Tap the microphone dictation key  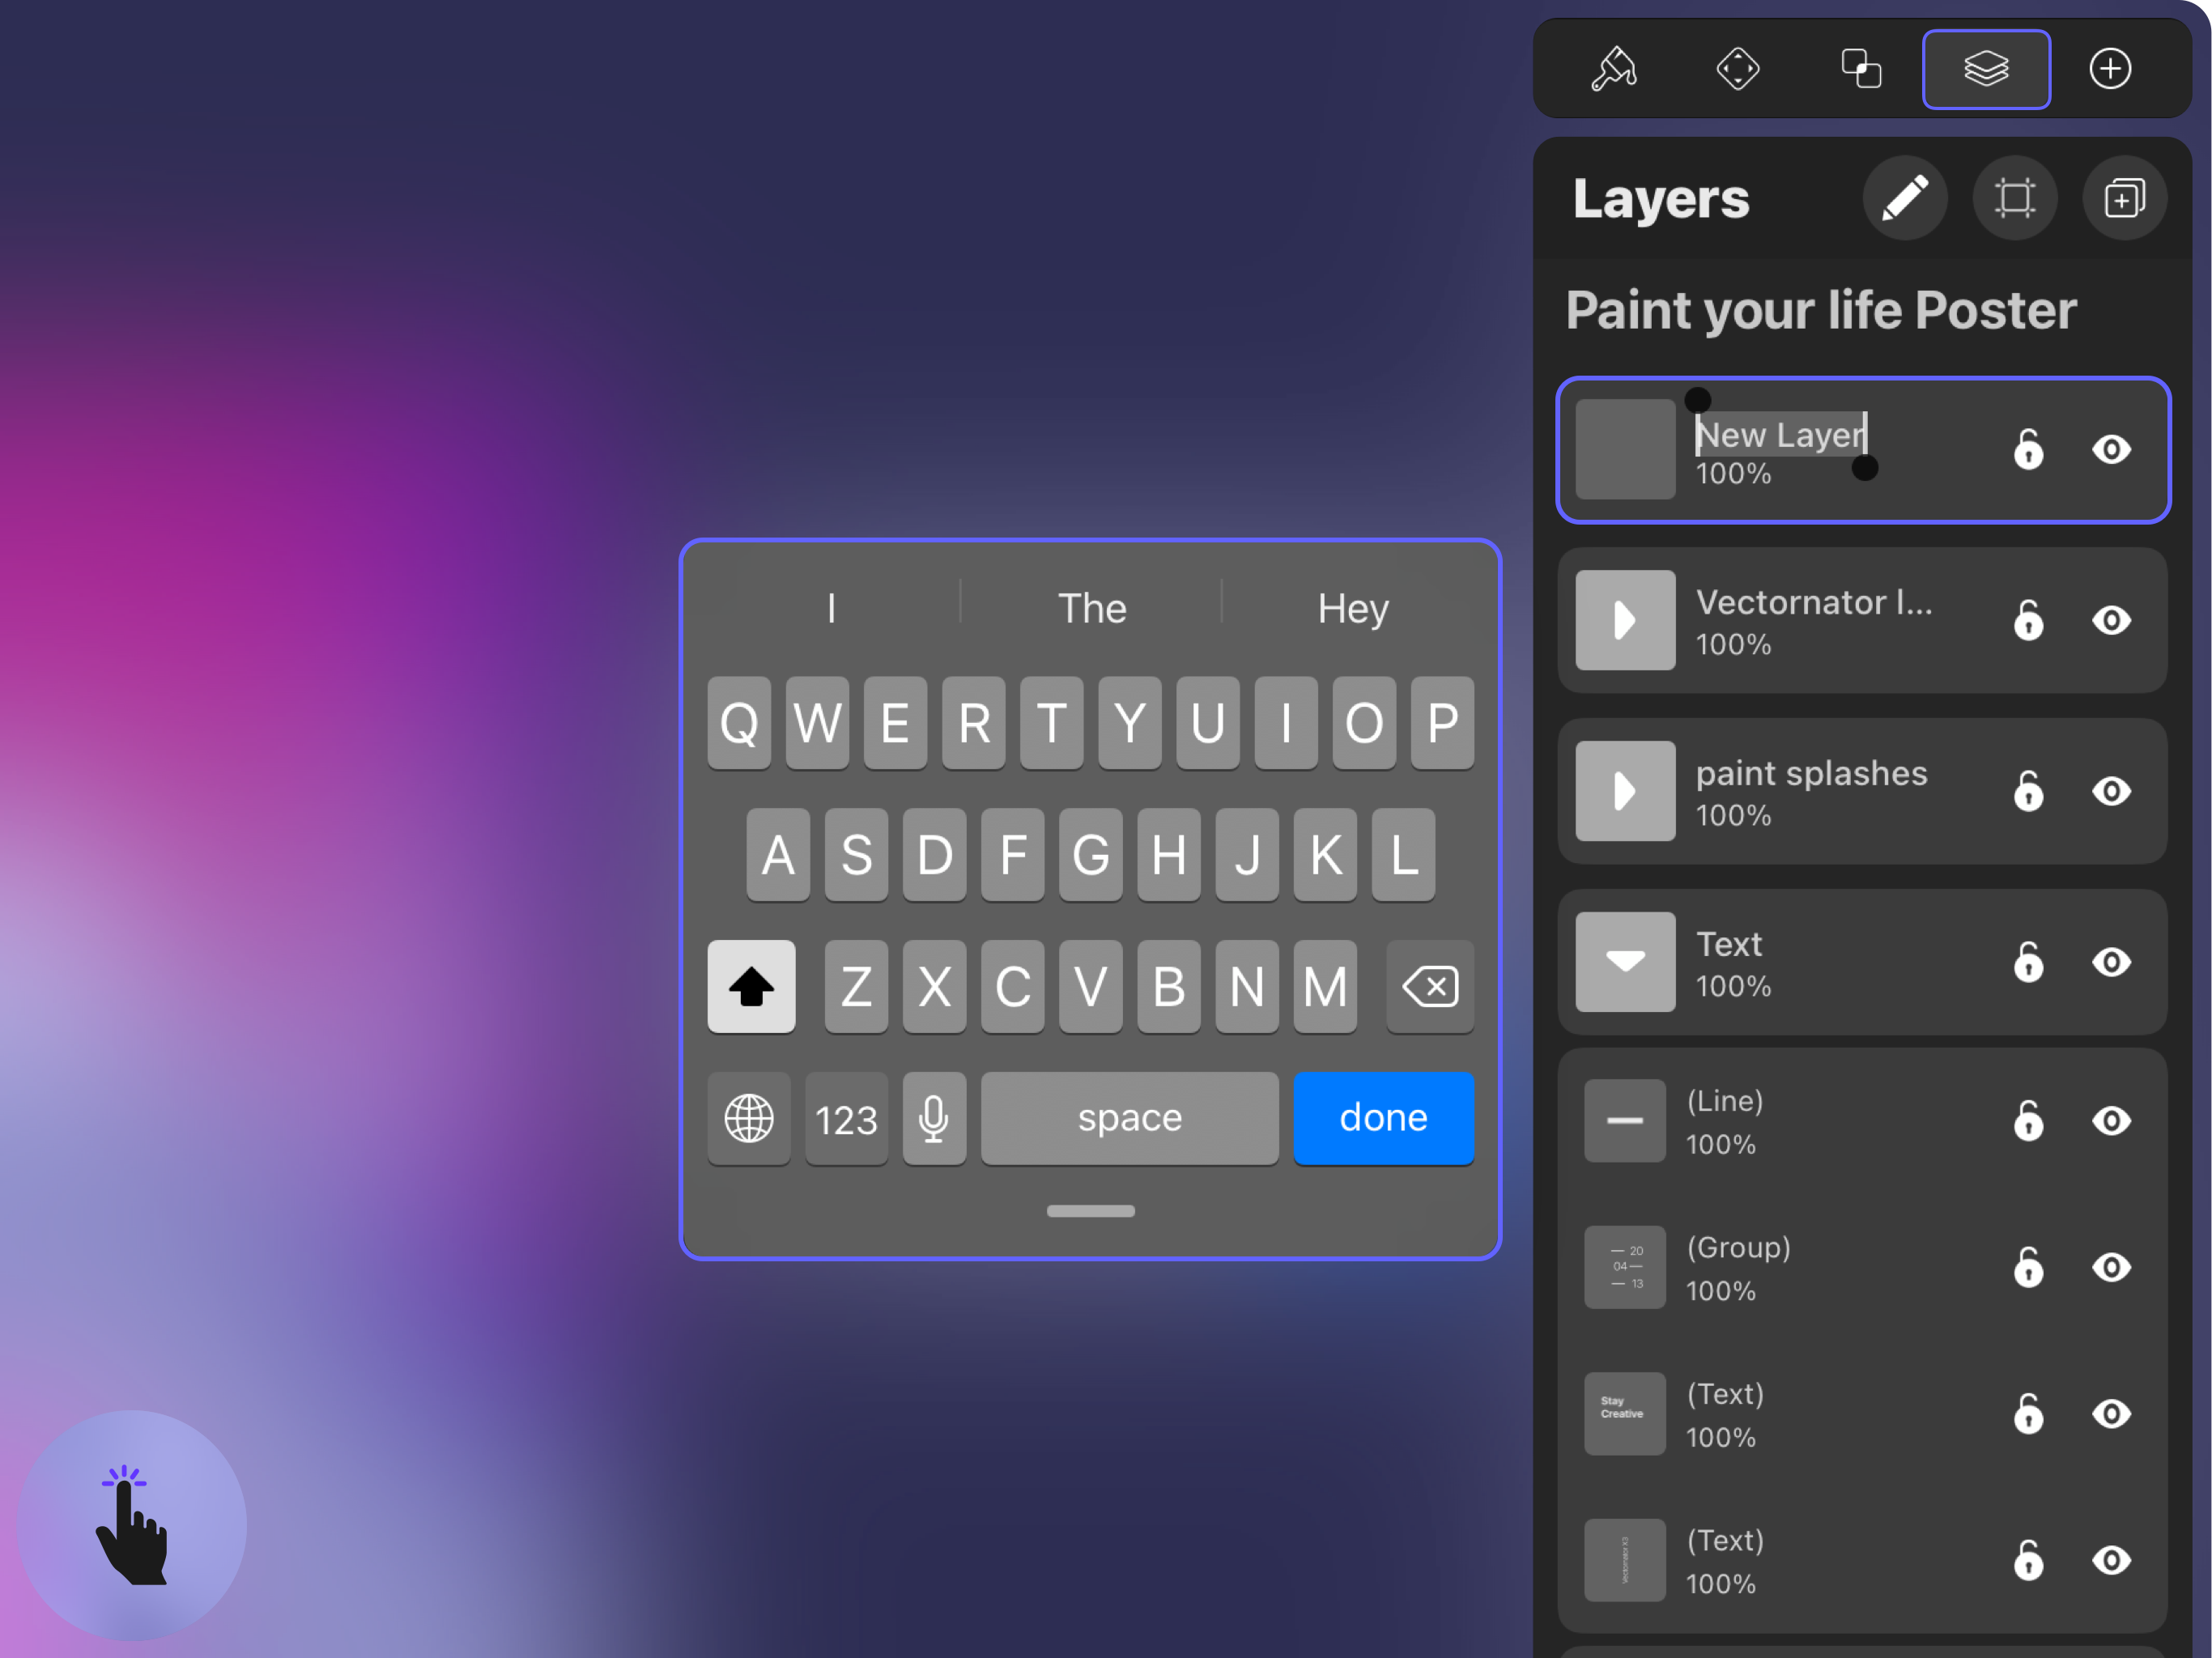(x=934, y=1118)
